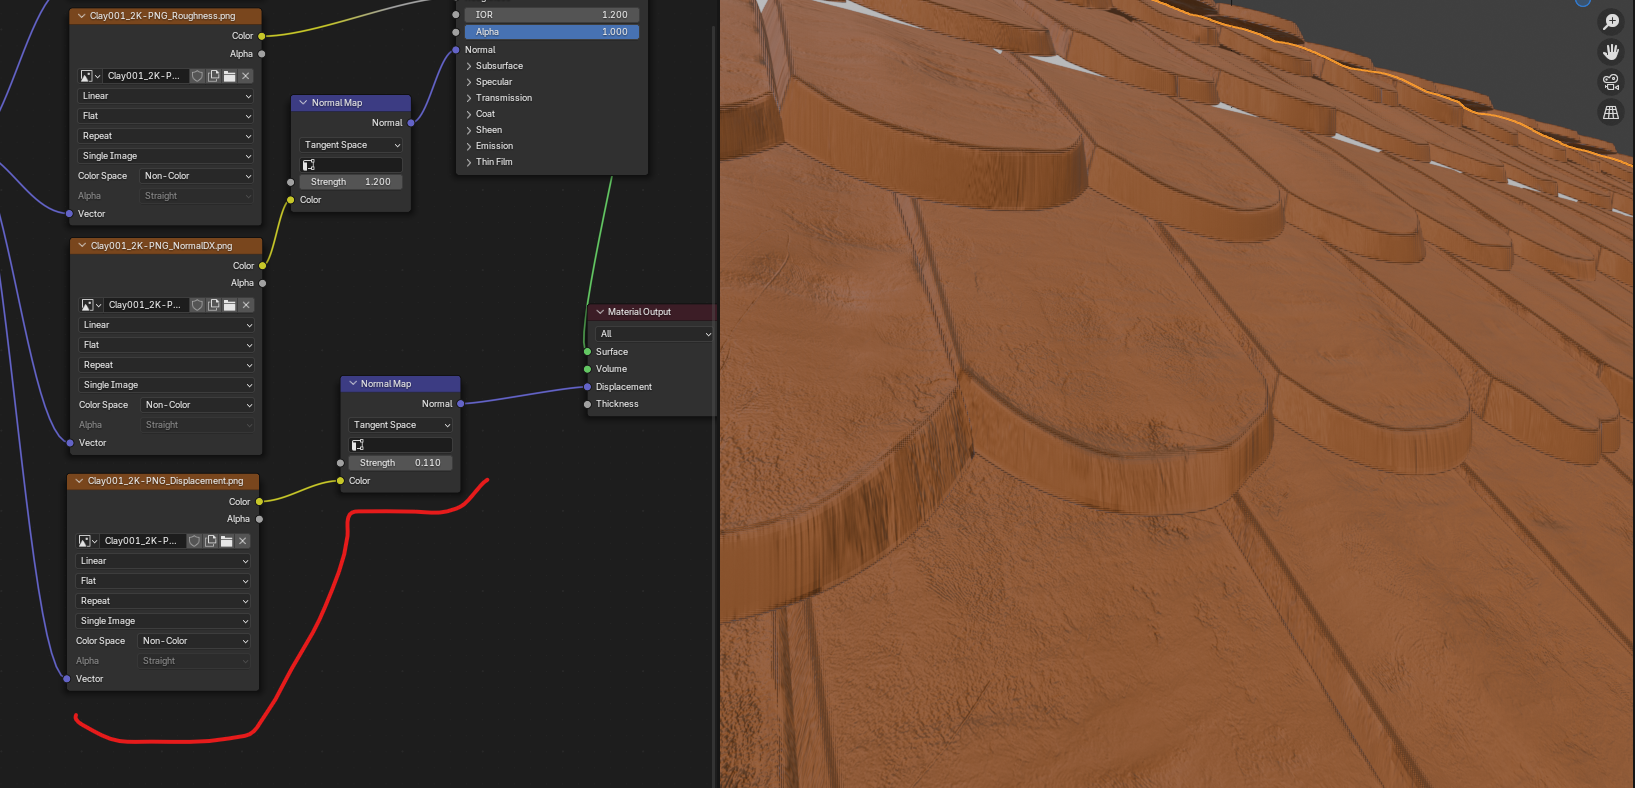The image size is (1635, 788).
Task: Click the zoom magnifier icon in the viewport
Action: coord(1610,22)
